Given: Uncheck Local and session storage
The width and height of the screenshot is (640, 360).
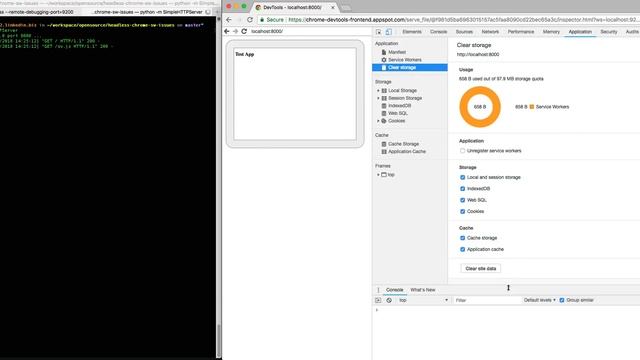Looking at the screenshot, I should point(462,177).
